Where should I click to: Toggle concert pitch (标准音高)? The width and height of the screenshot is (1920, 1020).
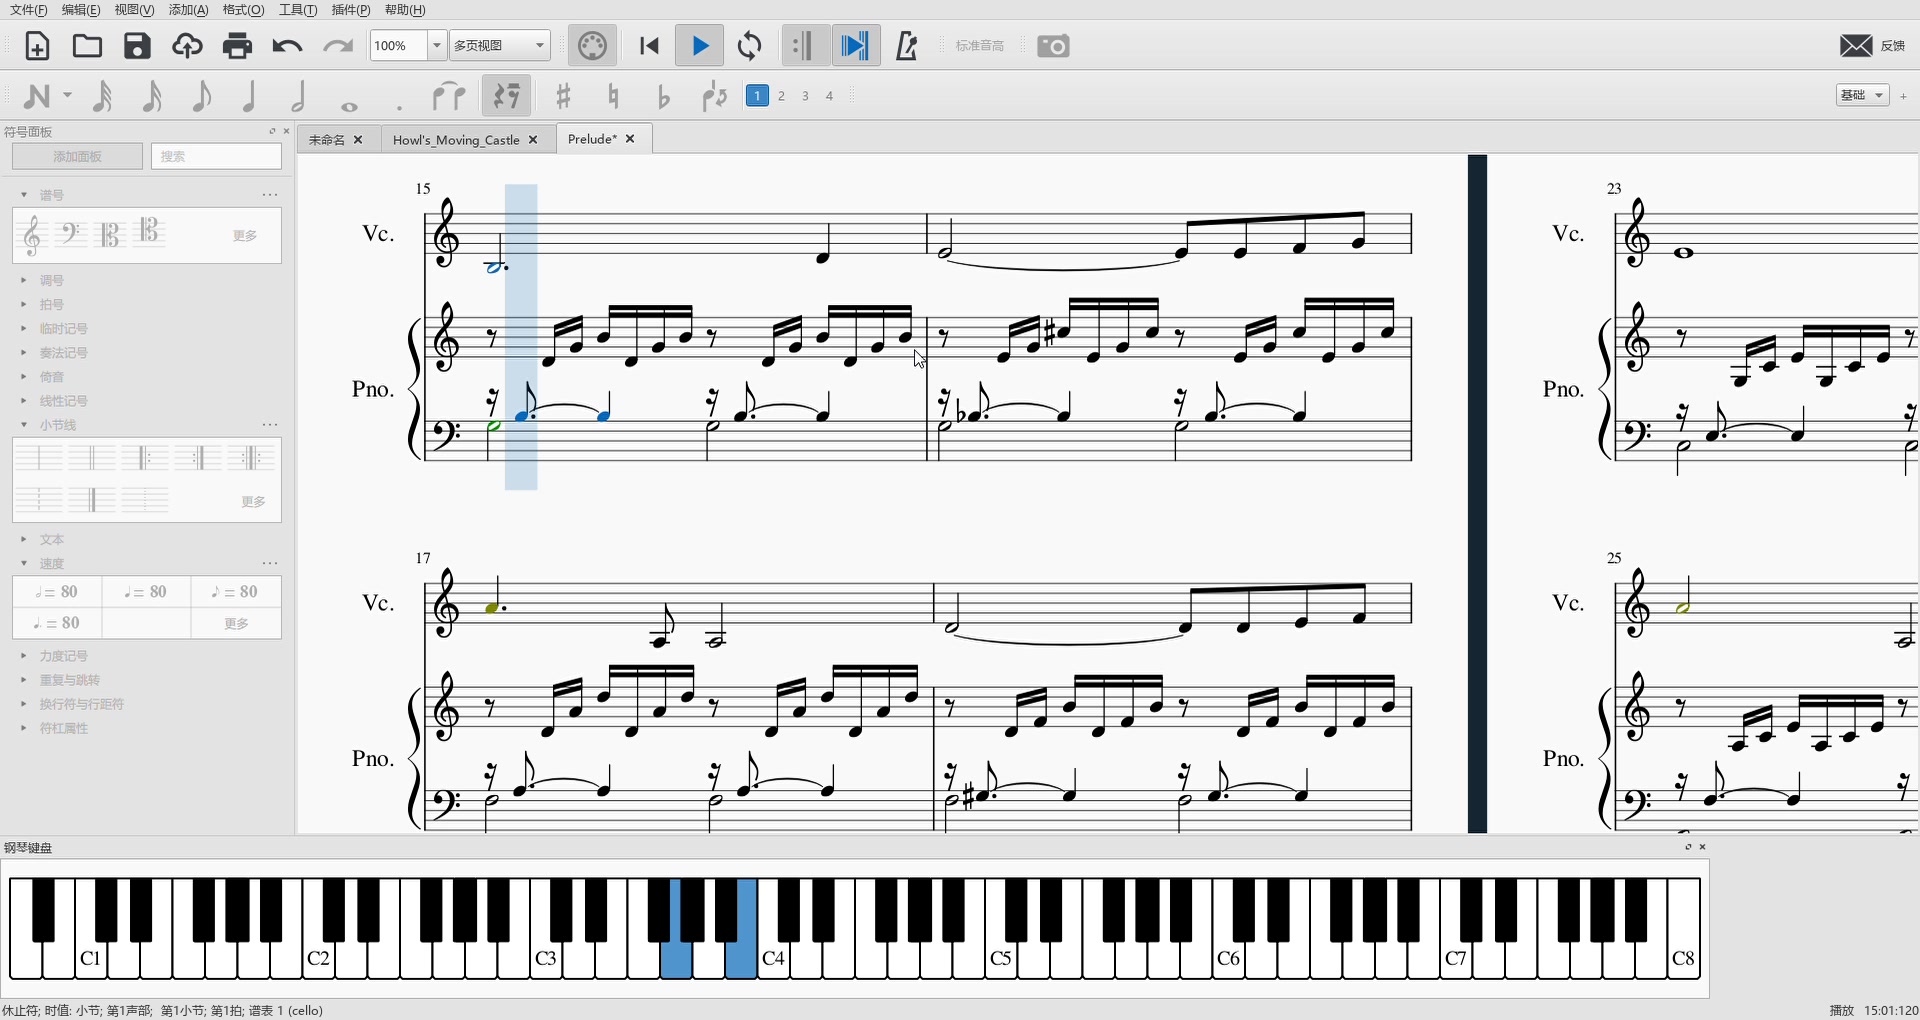pyautogui.click(x=979, y=46)
